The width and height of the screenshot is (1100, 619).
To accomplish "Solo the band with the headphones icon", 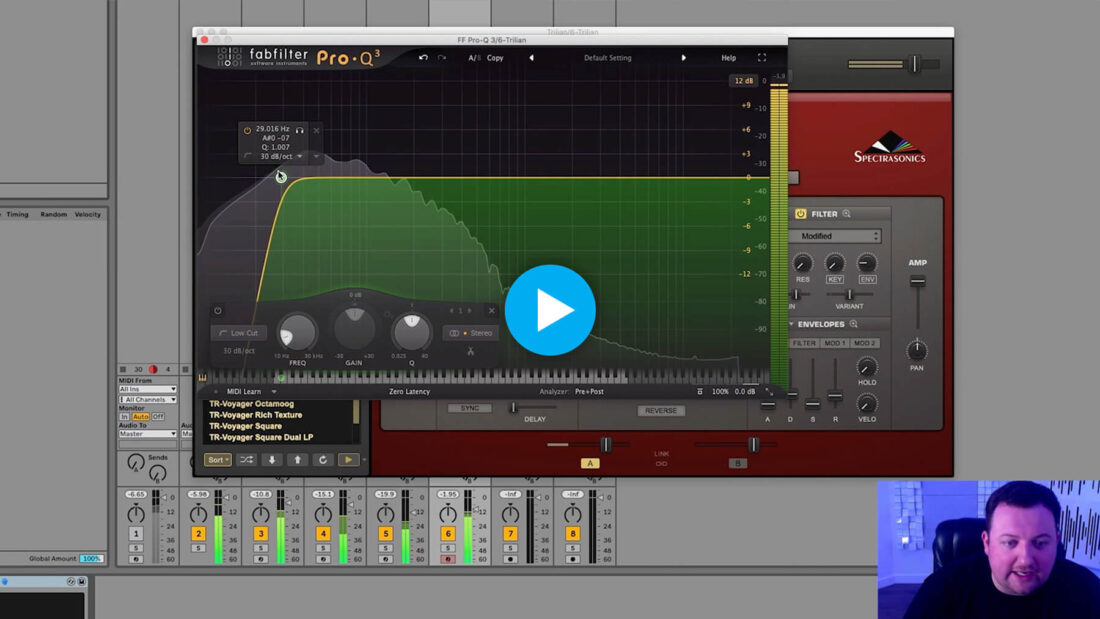I will coord(300,130).
